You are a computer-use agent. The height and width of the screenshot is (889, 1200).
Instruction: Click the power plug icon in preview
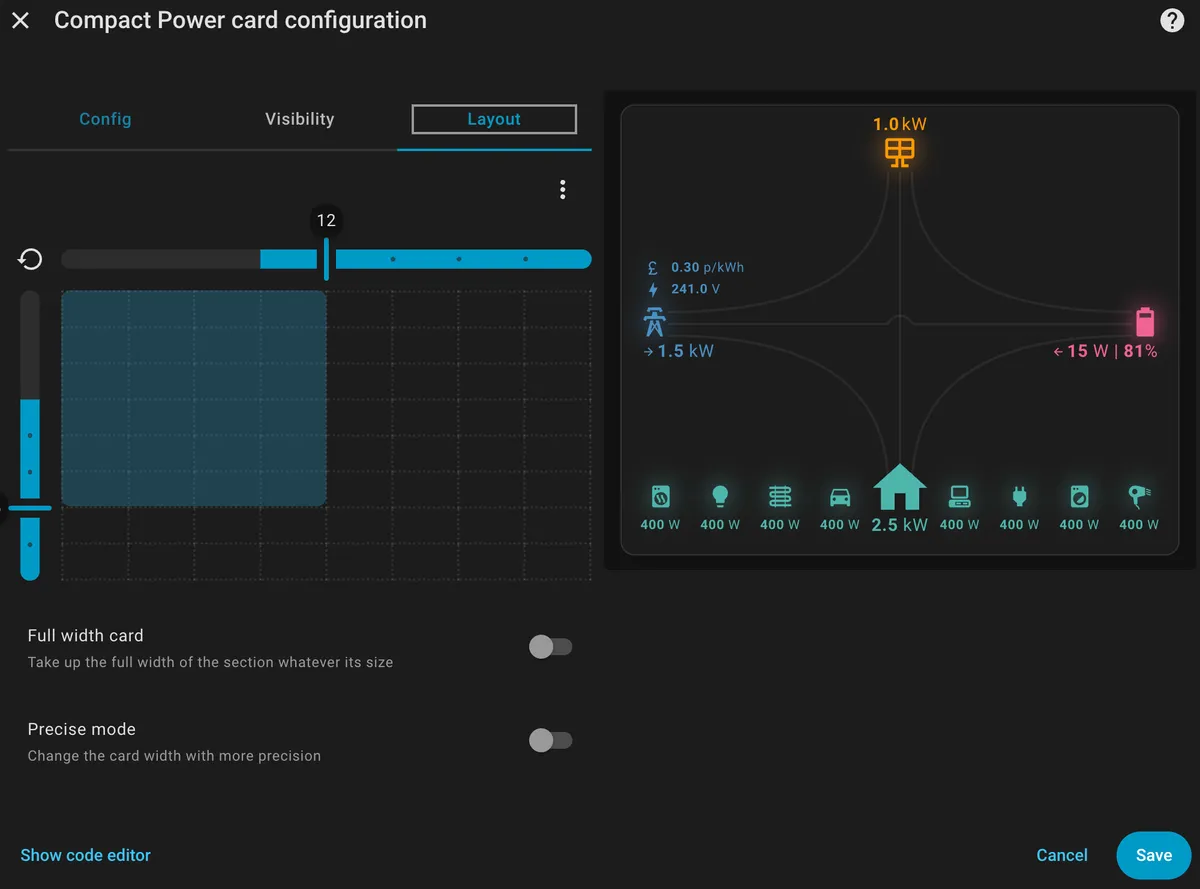point(1020,496)
